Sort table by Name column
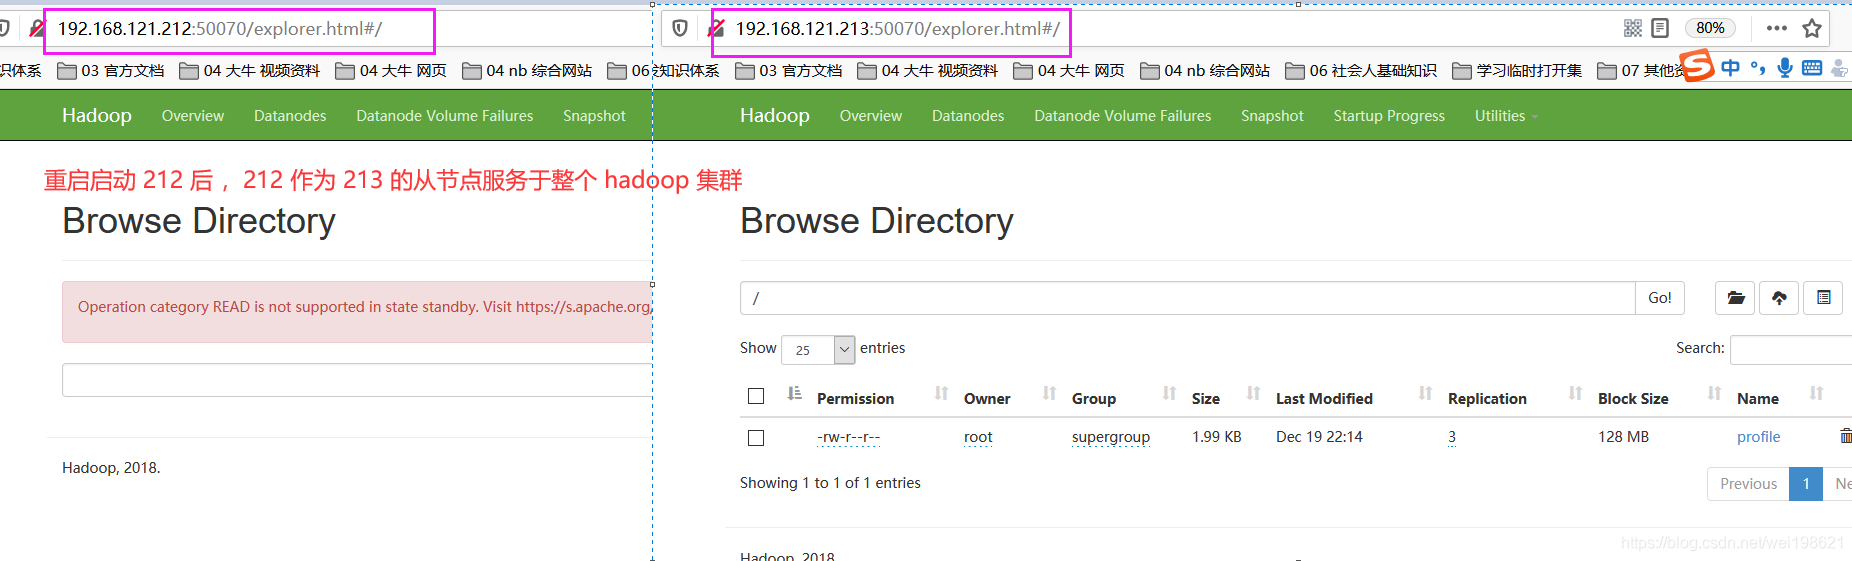Screen dimensions: 1852x561 point(1757,398)
